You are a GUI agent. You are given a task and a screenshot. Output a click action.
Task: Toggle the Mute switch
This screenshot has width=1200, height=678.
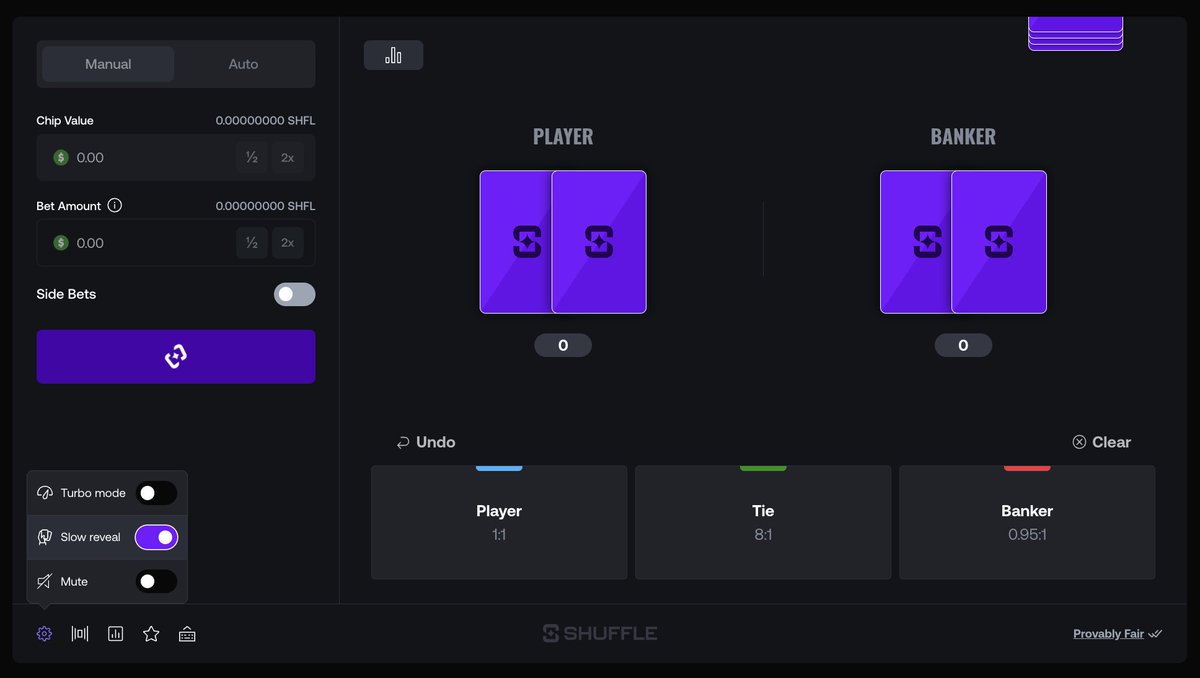tap(156, 581)
